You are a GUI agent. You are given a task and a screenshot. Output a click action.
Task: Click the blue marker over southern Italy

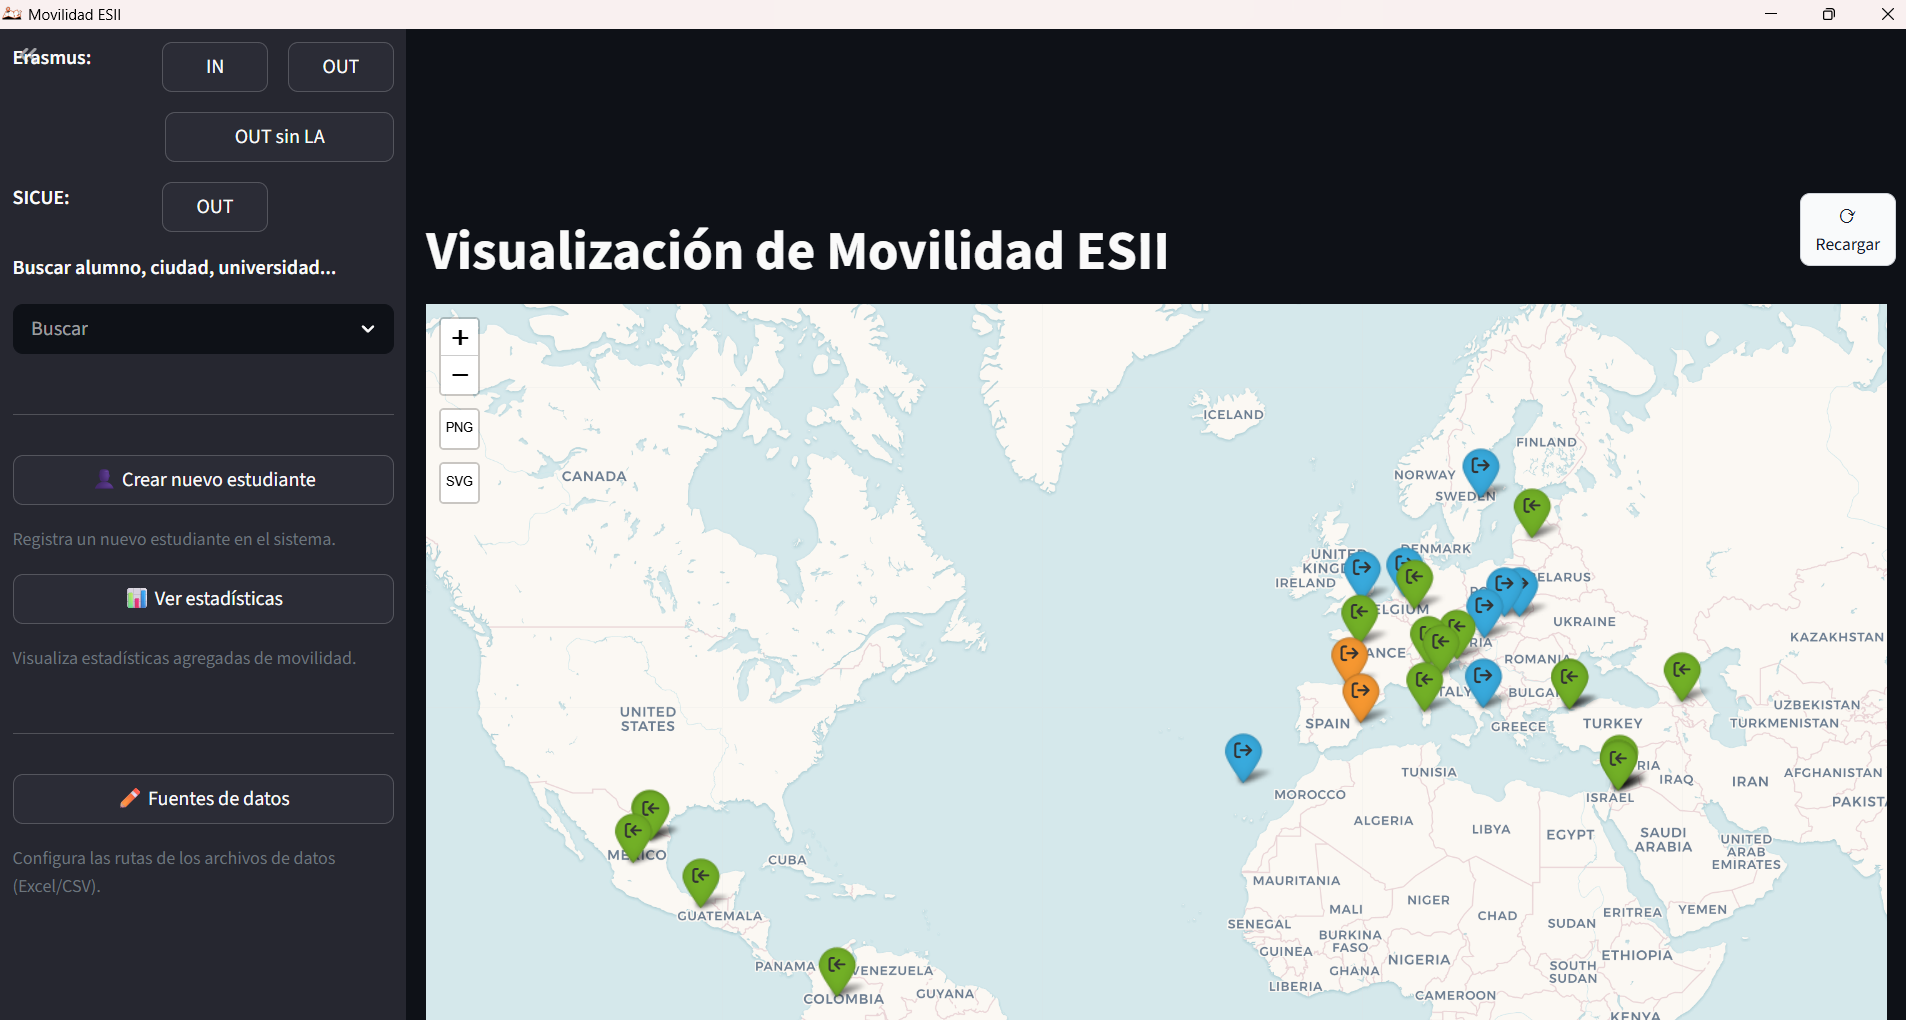tap(1483, 680)
